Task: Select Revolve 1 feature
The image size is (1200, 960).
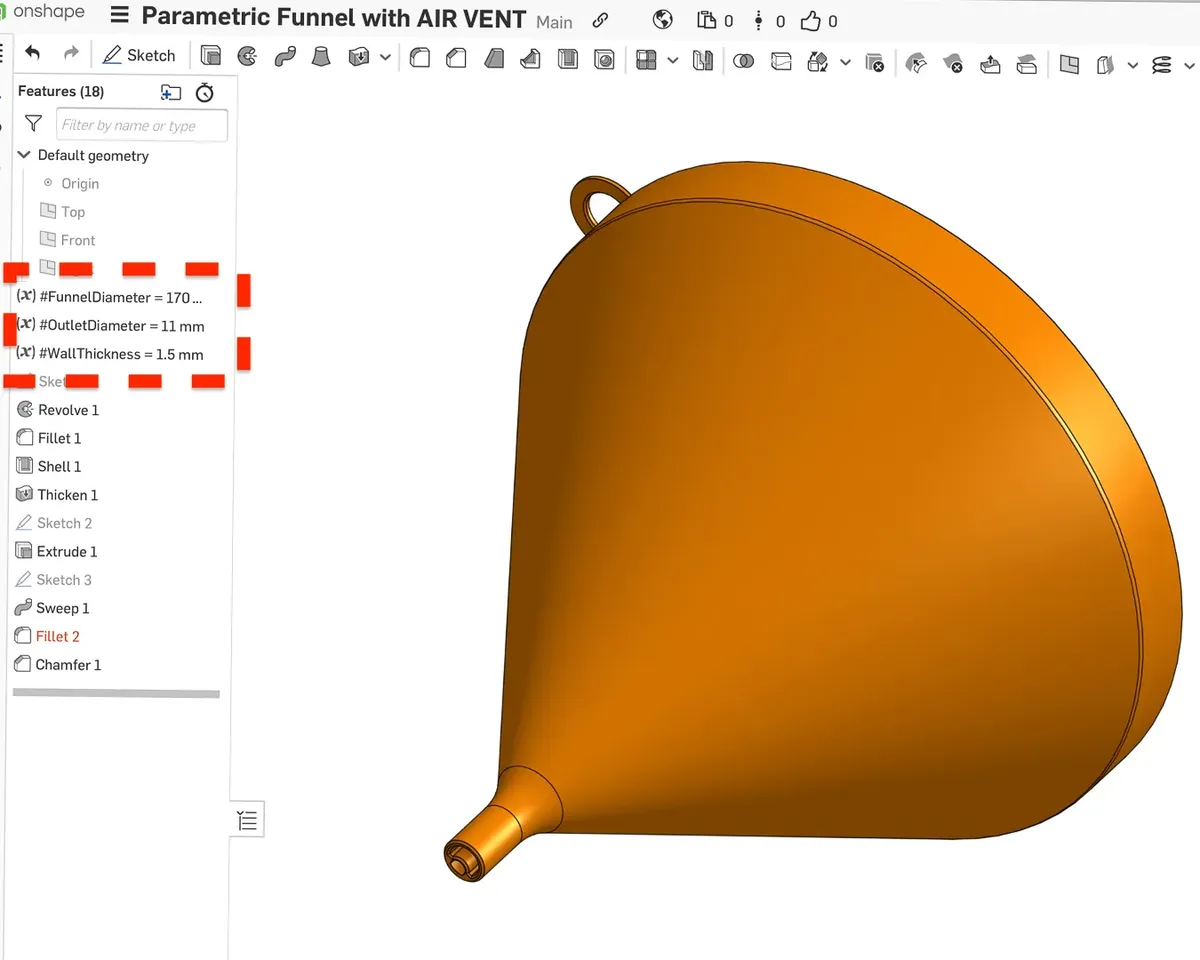Action: click(58, 410)
